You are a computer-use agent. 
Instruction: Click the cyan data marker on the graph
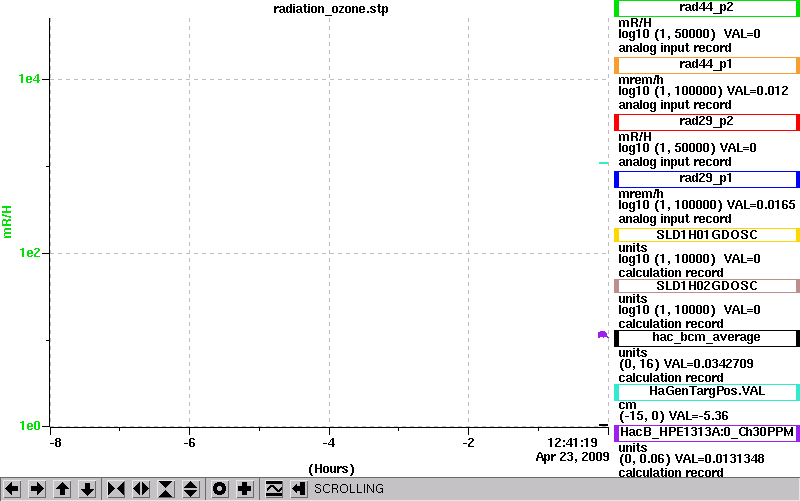click(604, 163)
